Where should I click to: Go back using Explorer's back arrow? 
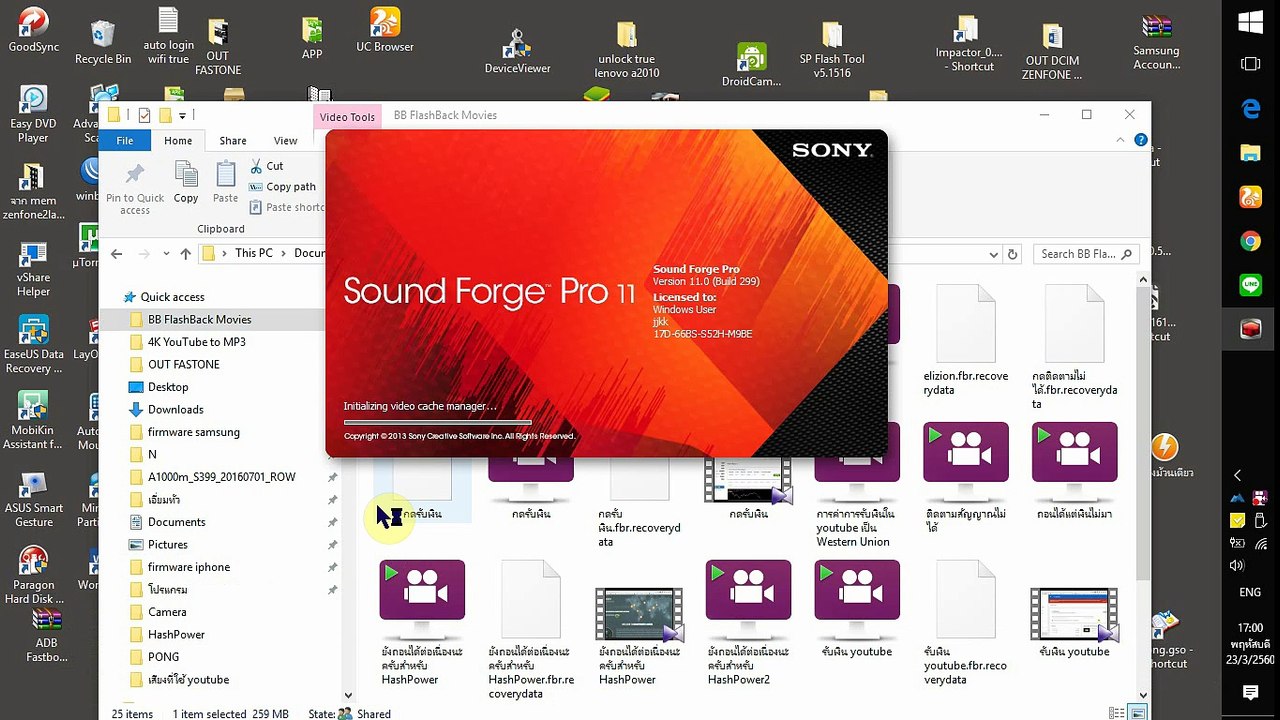tap(117, 254)
